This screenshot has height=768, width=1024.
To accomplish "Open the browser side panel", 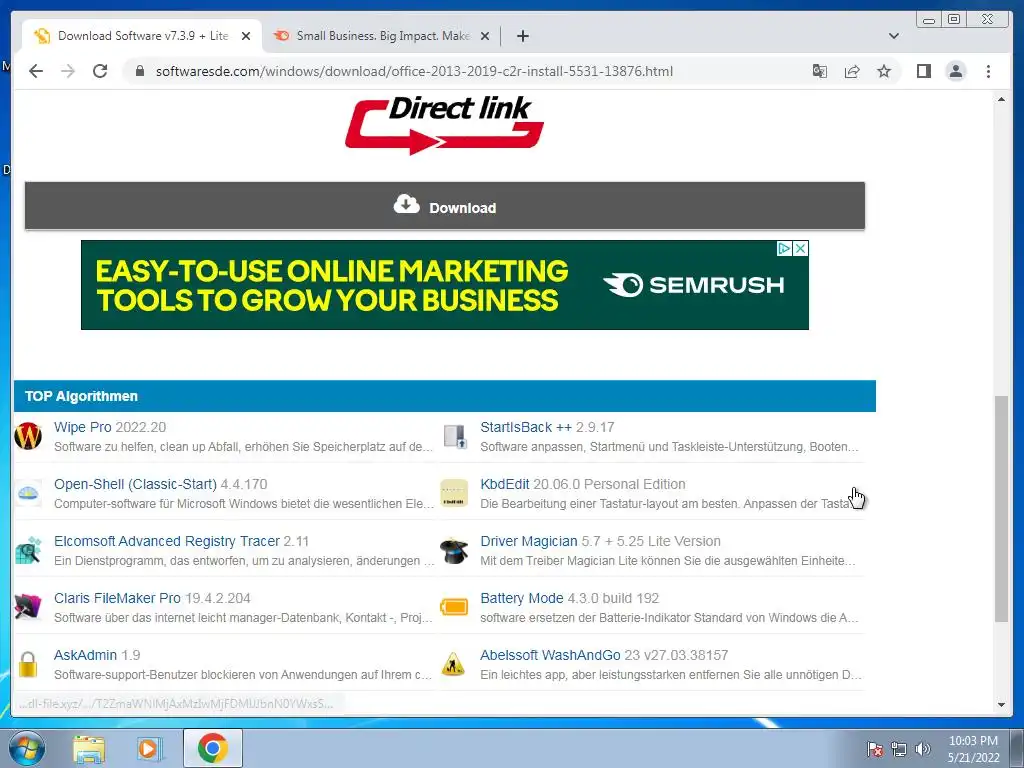I will tap(923, 71).
